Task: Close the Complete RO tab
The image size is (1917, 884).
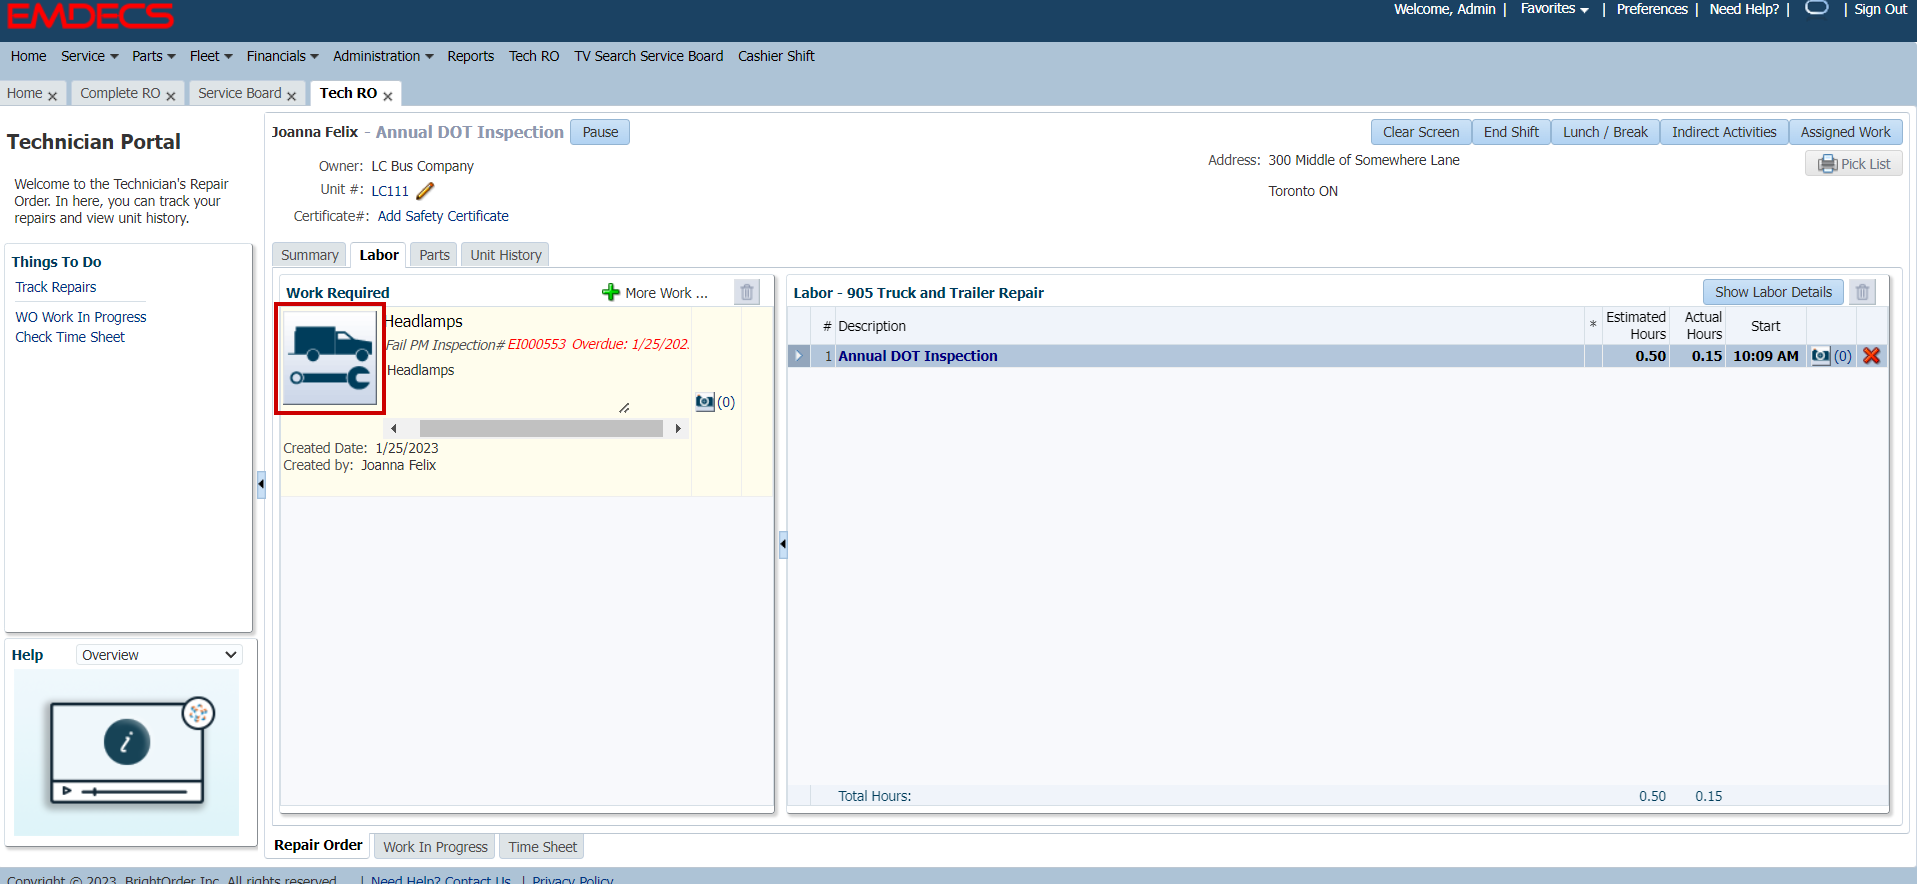Action: tap(171, 96)
